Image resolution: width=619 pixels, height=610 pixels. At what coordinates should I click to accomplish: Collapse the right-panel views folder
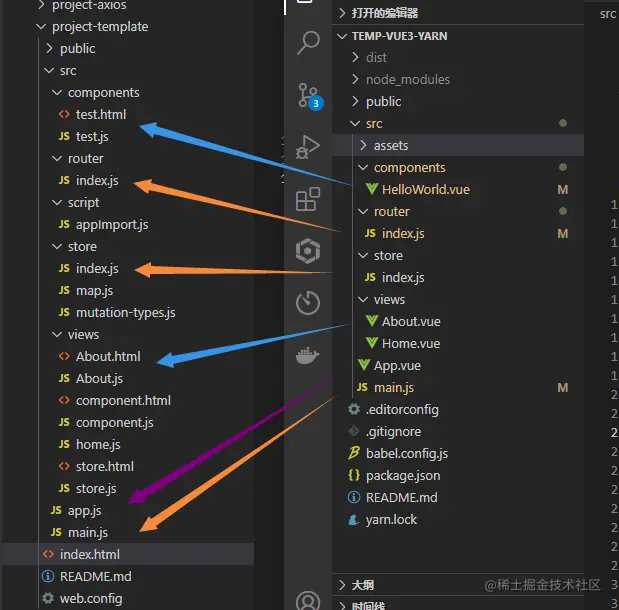click(363, 299)
